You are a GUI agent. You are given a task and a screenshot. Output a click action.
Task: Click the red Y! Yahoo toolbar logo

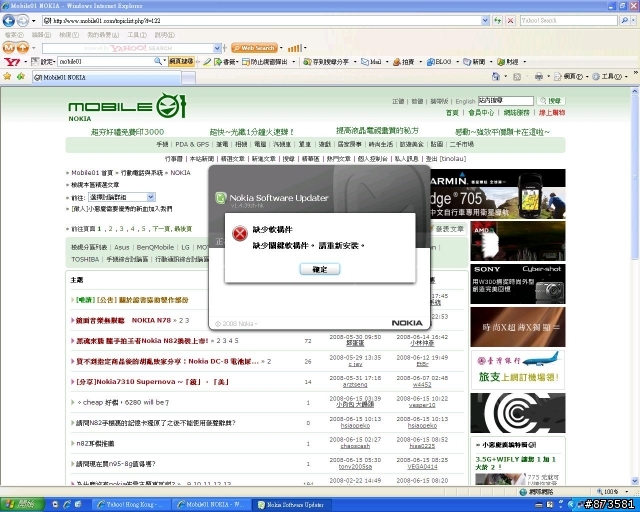point(12,62)
